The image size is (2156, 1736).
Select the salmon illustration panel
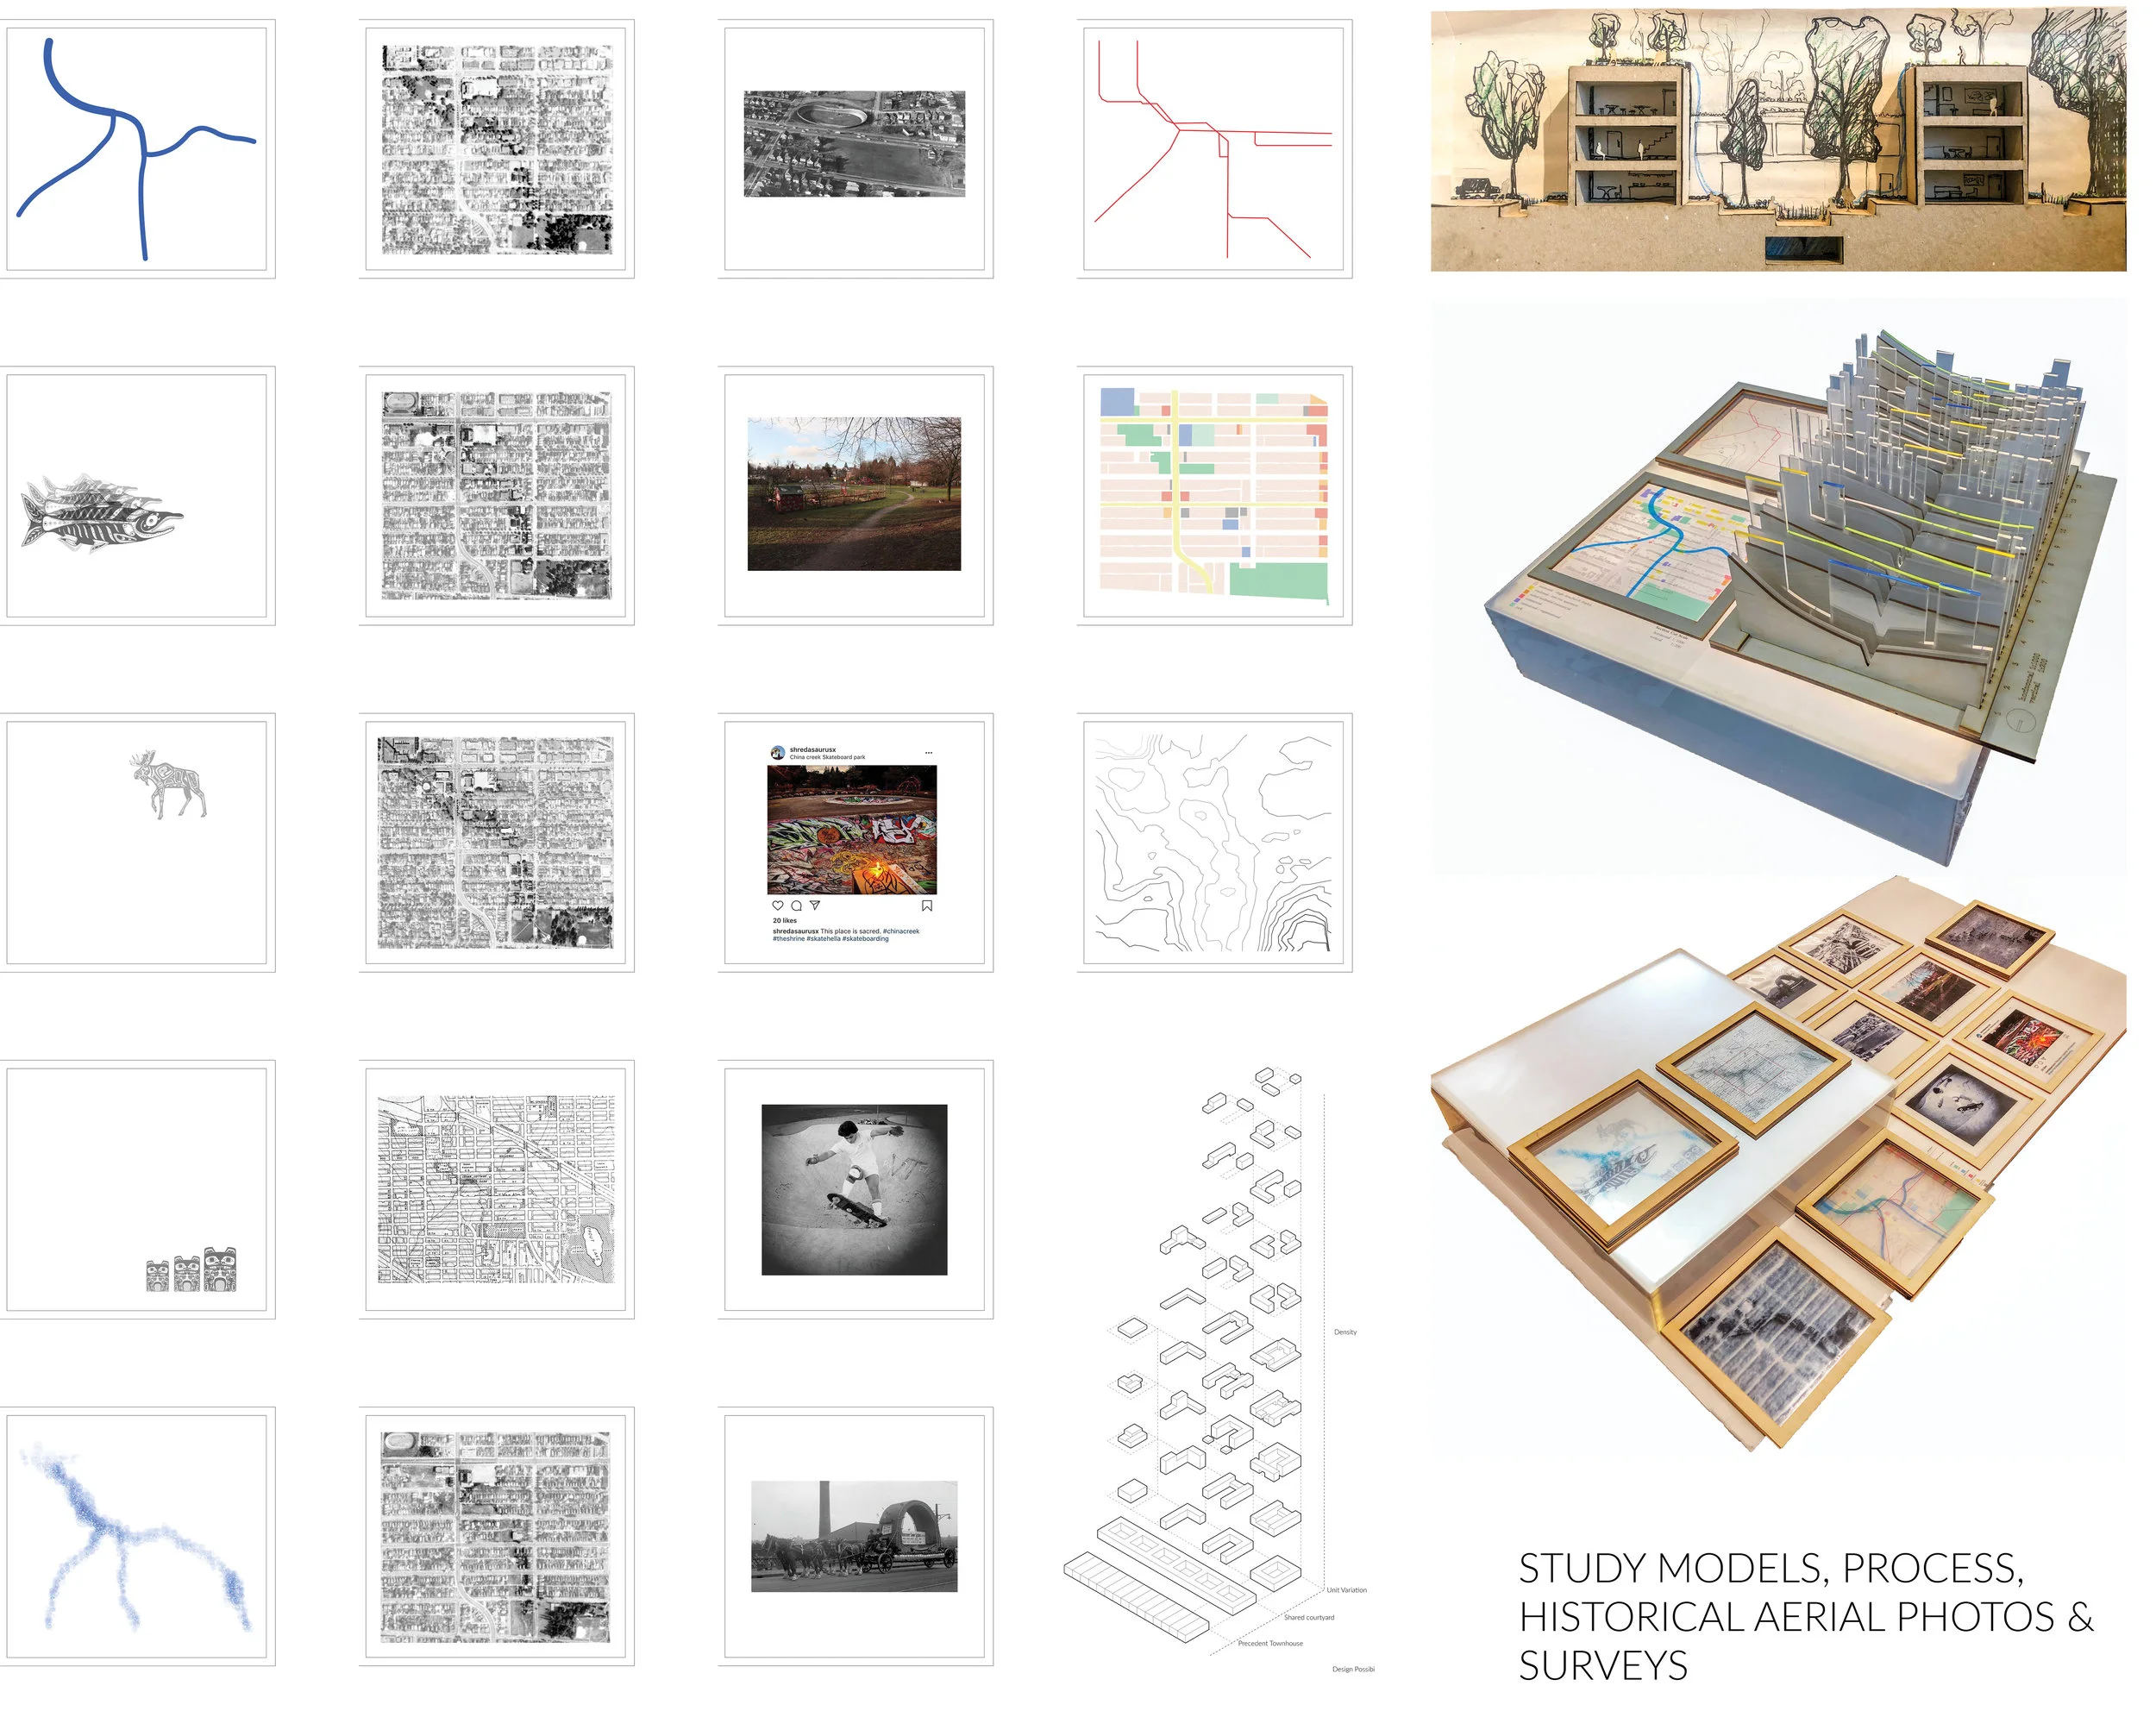tap(137, 496)
